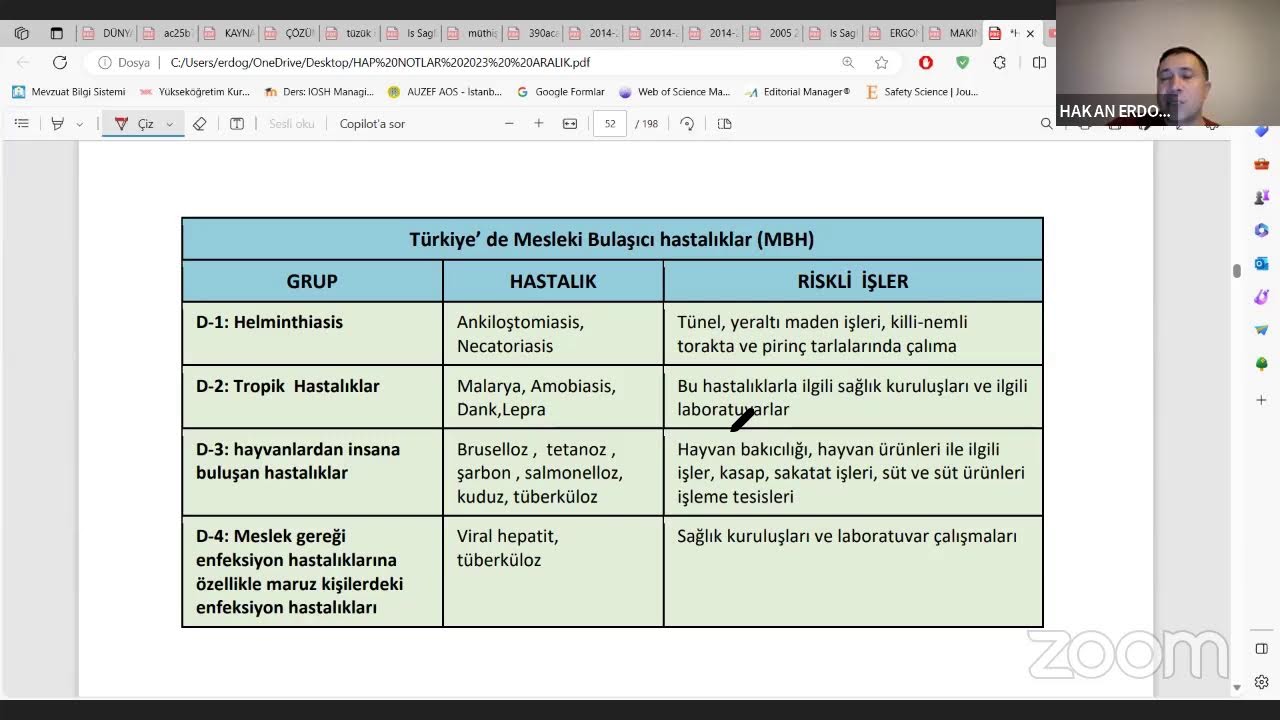Add this page to favorites with star
The width and height of the screenshot is (1280, 720).
(881, 62)
